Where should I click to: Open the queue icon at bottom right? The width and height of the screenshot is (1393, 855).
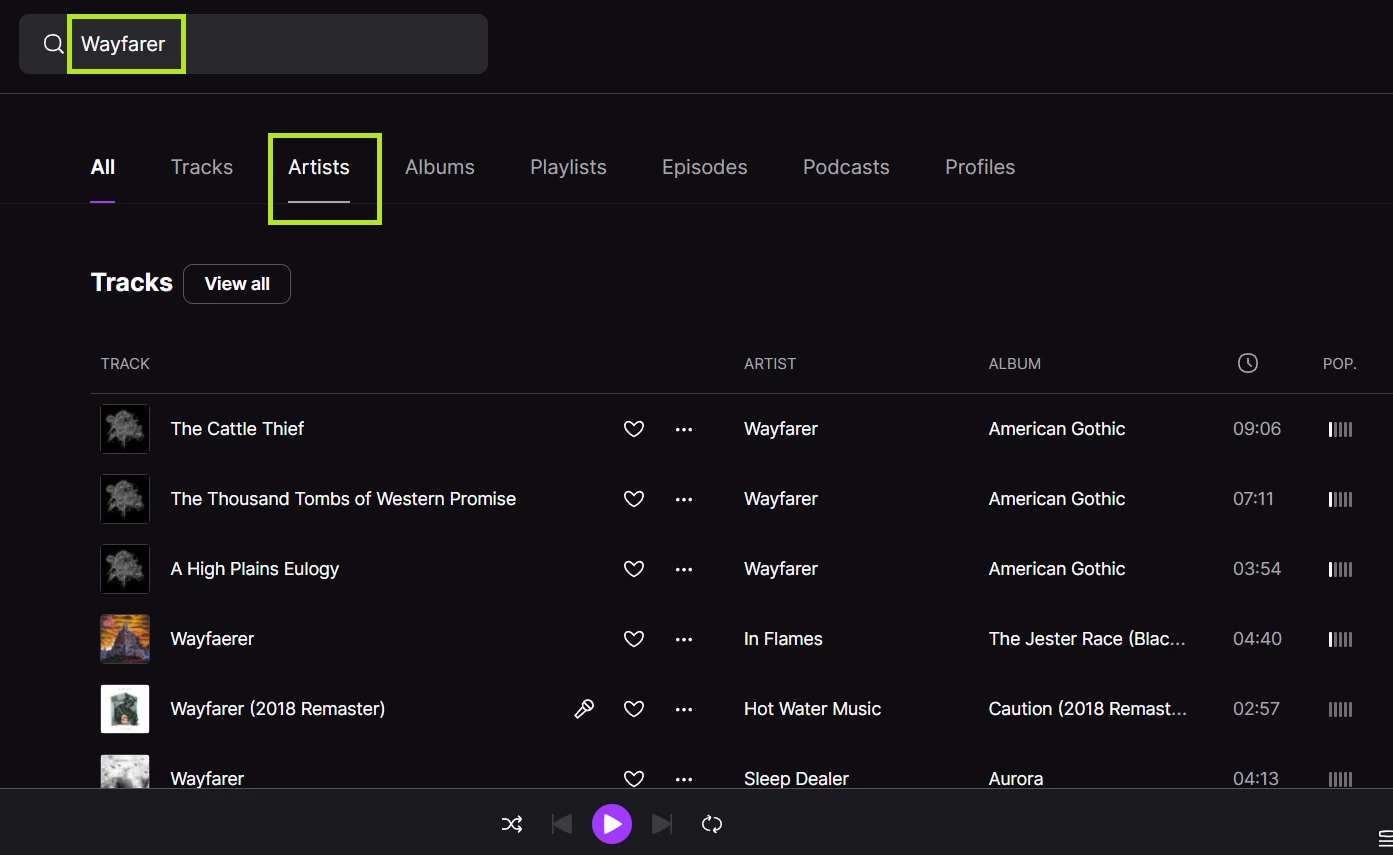(x=1383, y=837)
